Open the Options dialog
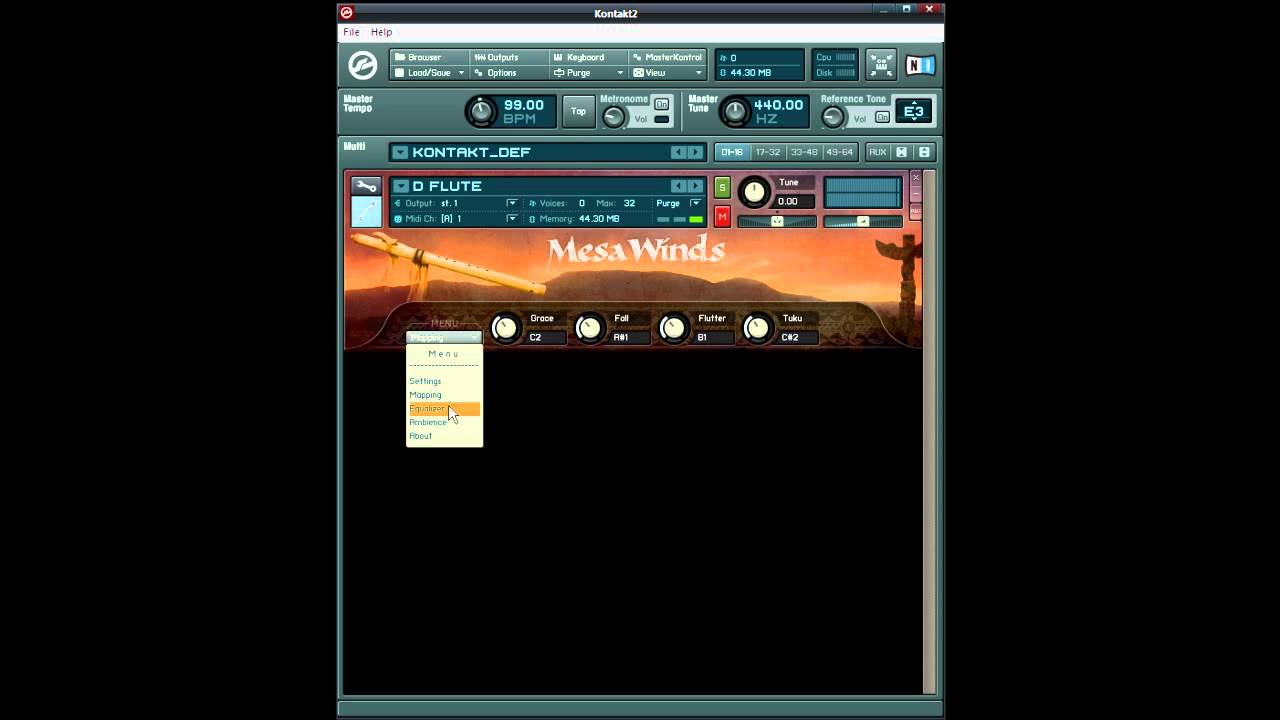 509,73
